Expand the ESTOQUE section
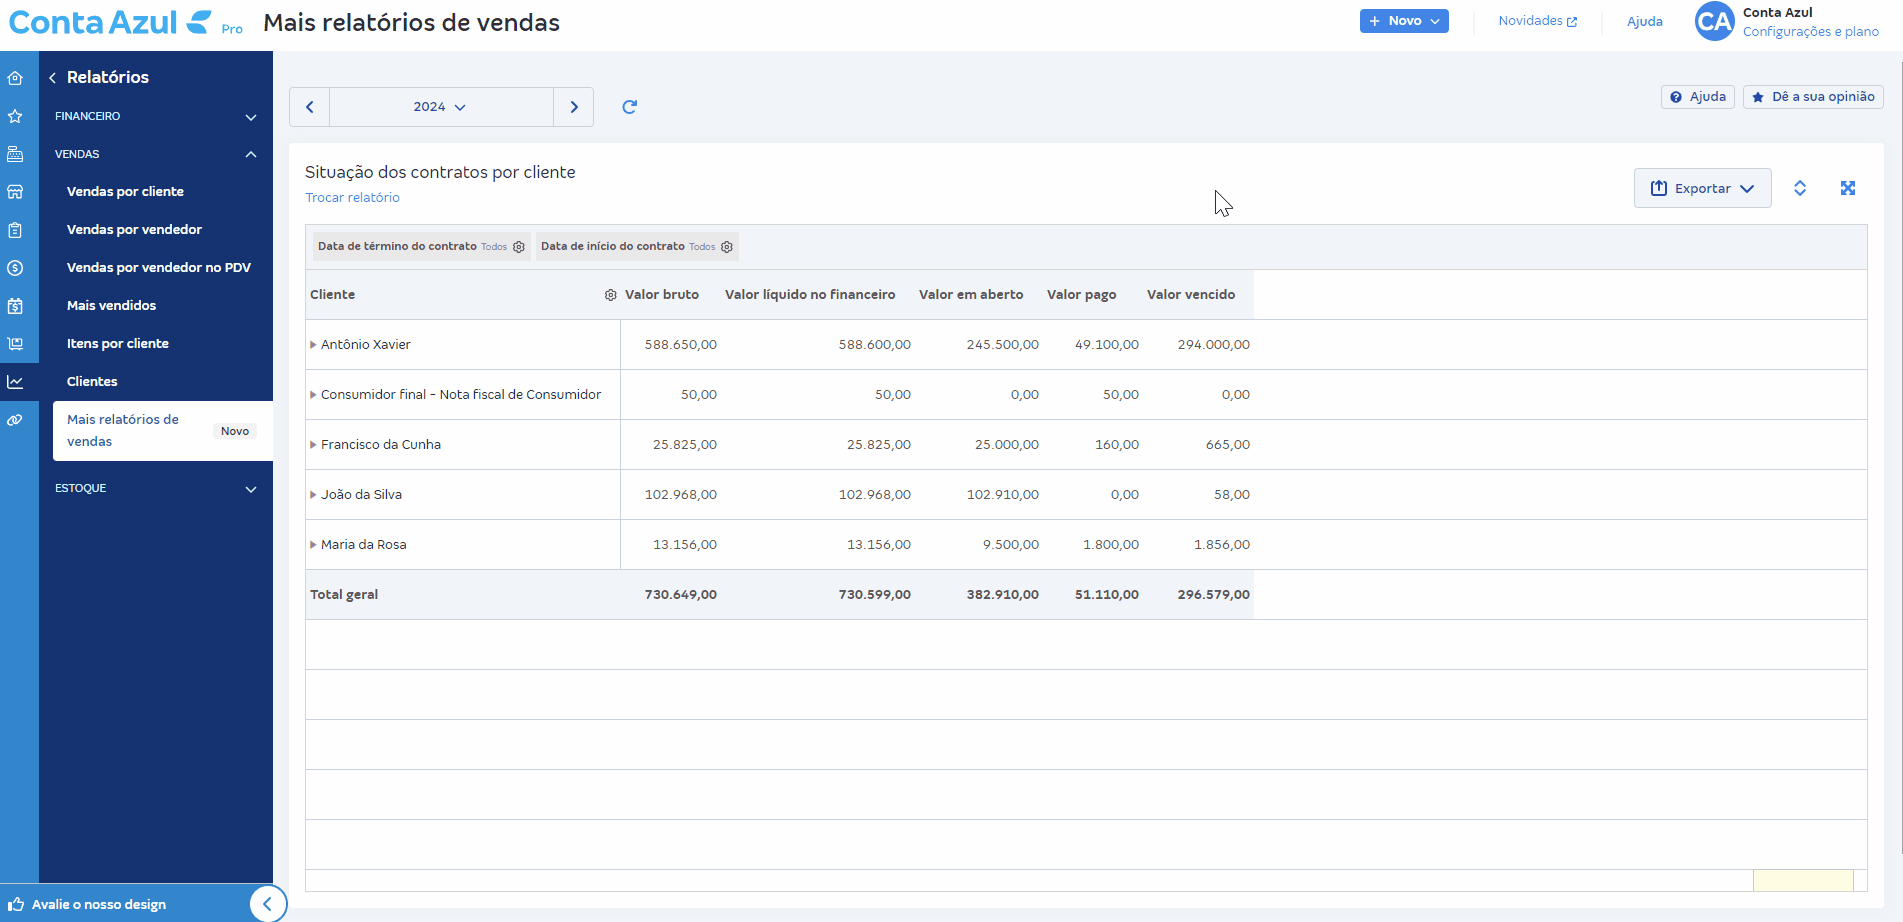Image resolution: width=1903 pixels, height=922 pixels. [156, 488]
